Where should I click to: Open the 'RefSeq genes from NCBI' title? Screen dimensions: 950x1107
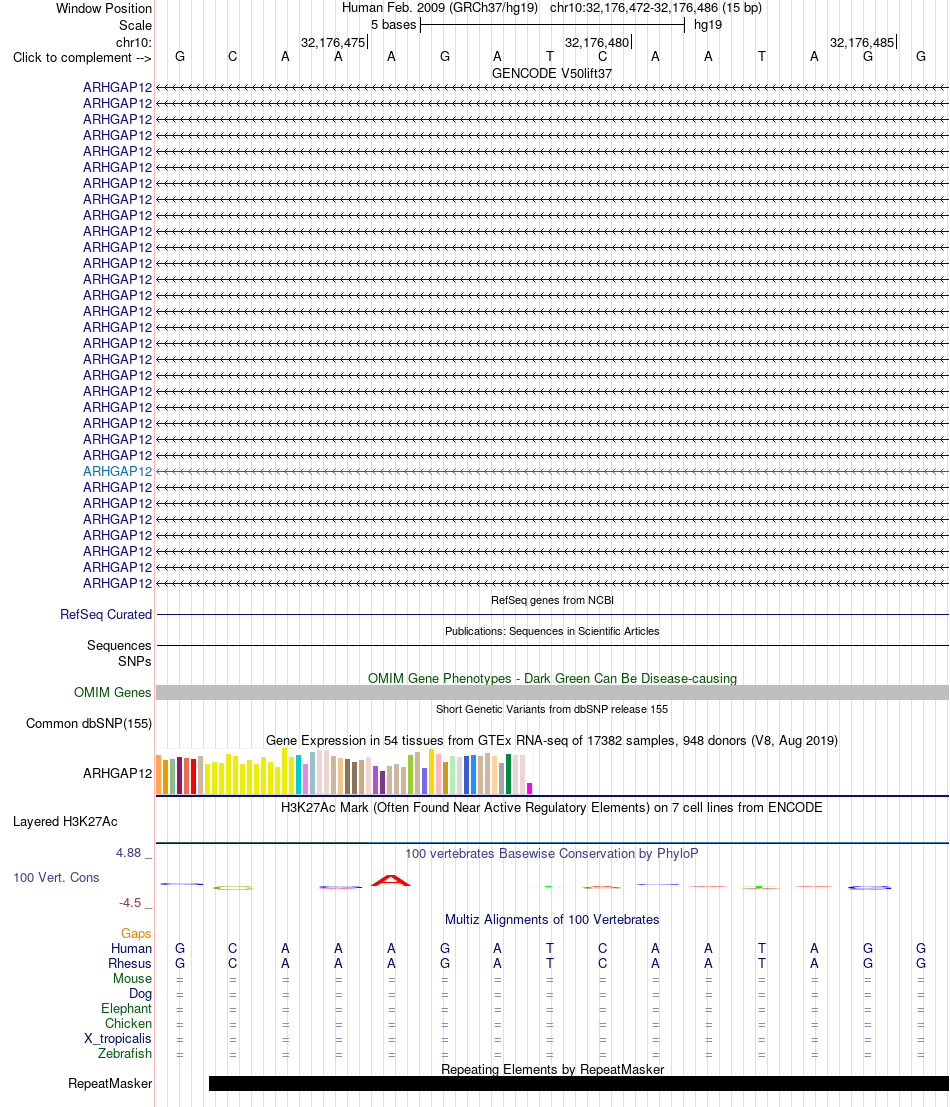pyautogui.click(x=552, y=600)
